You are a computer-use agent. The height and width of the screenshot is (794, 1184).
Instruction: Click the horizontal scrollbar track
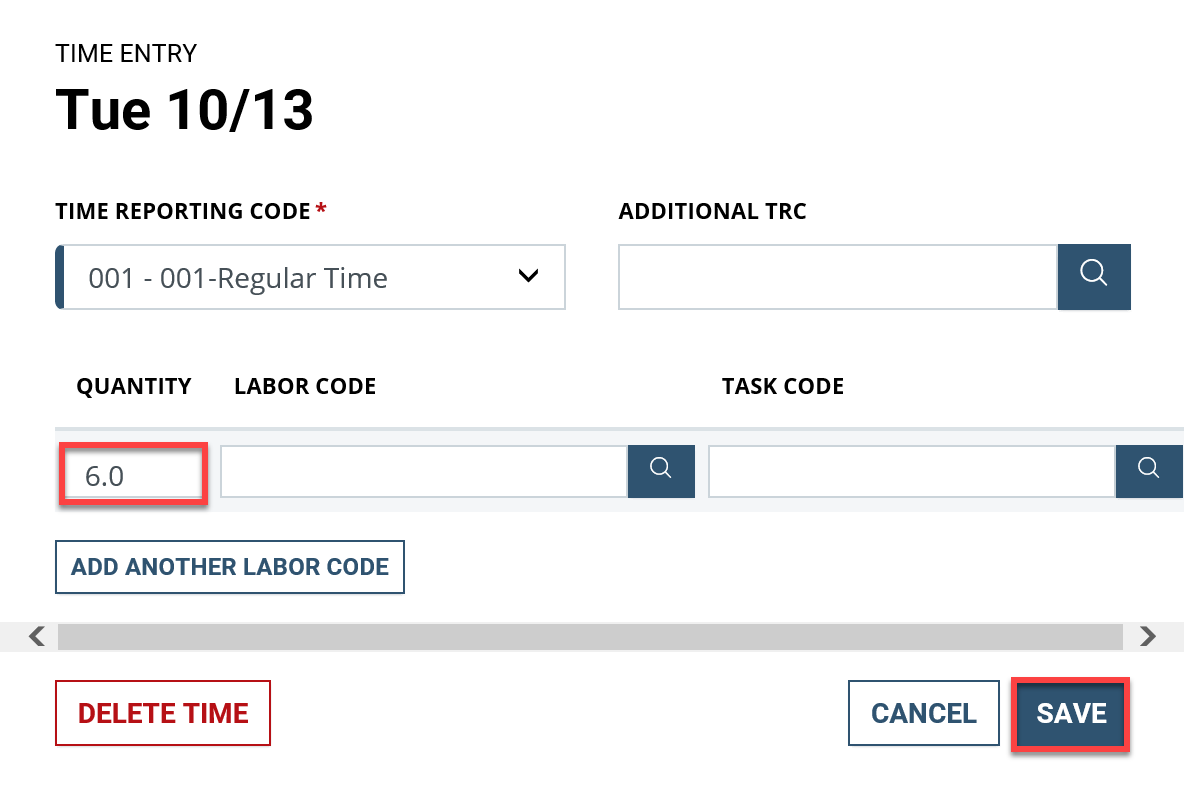tap(590, 636)
